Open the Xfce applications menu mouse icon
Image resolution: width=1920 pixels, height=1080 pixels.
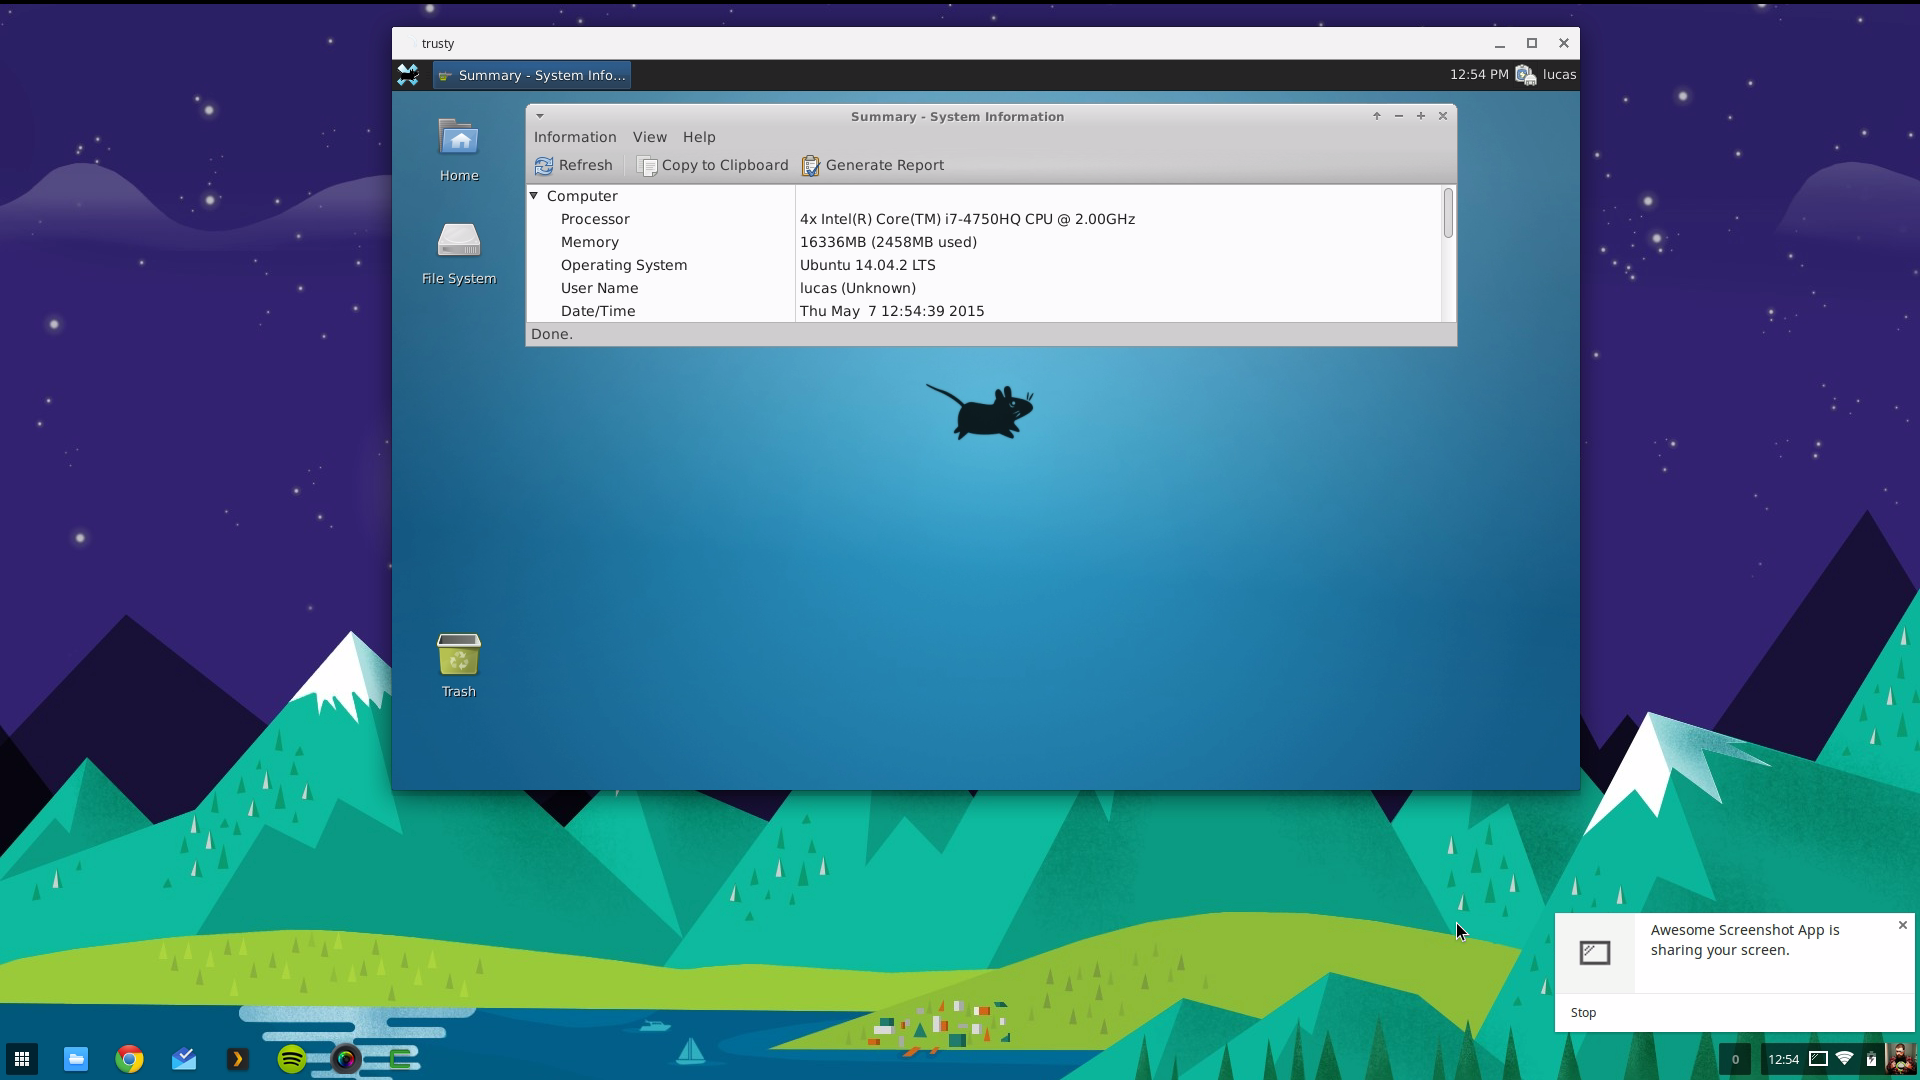[408, 75]
